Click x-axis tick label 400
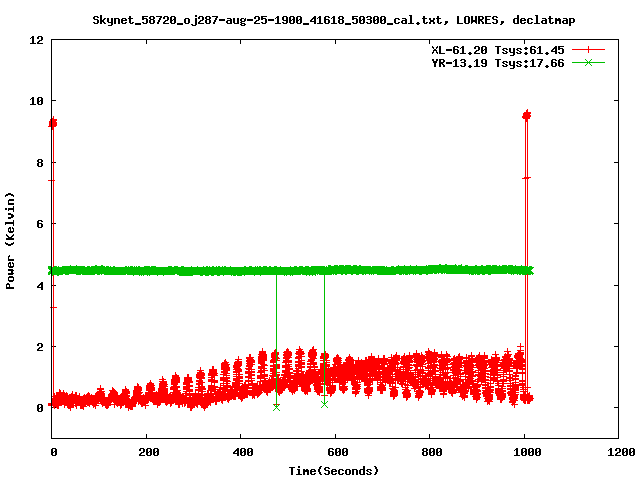The image size is (640, 480). click(x=242, y=452)
